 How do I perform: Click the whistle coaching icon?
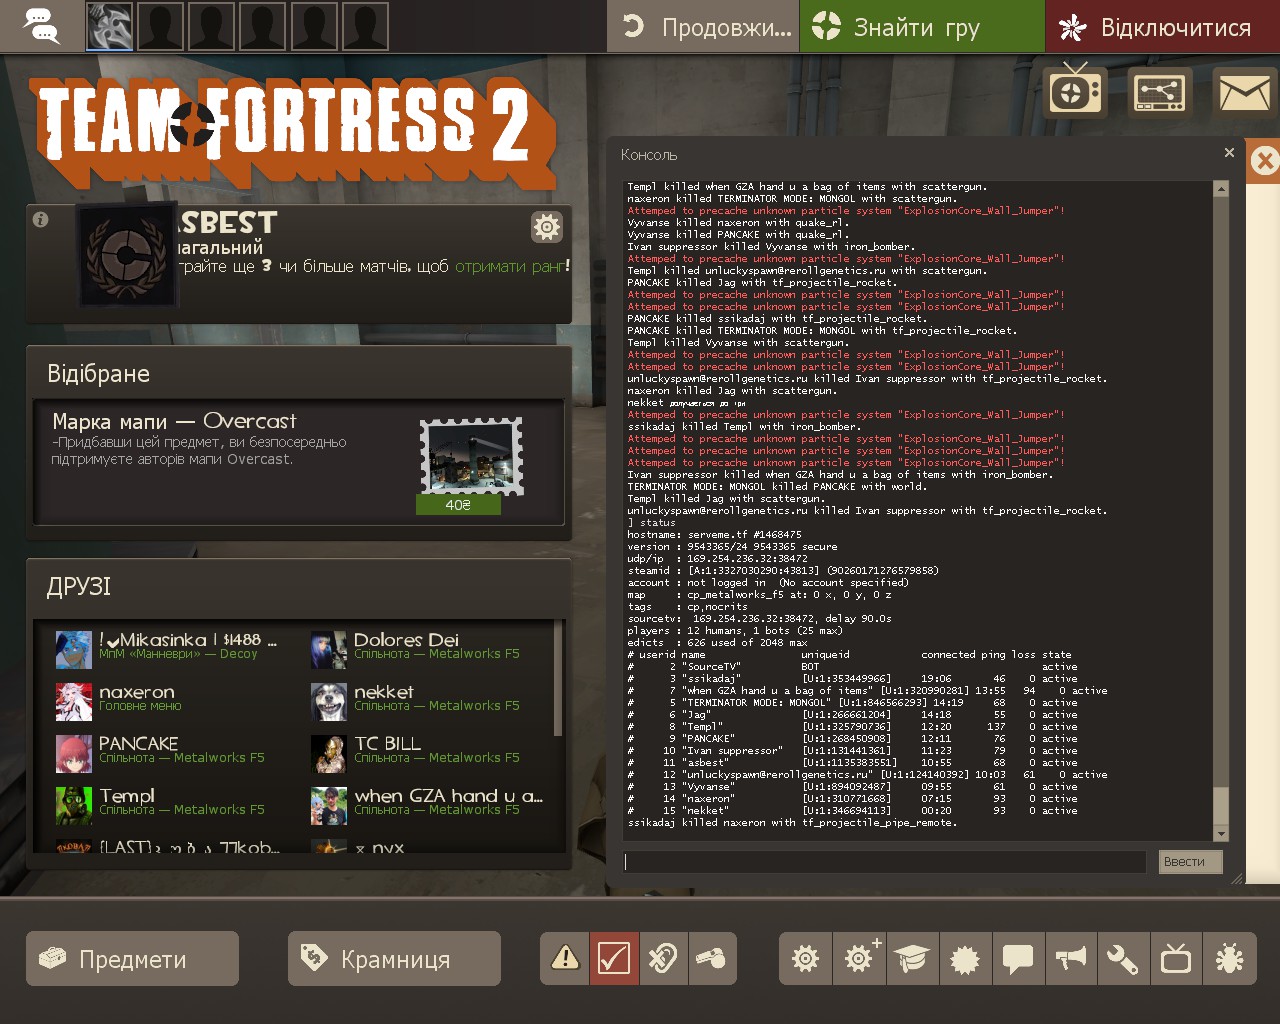click(x=712, y=959)
